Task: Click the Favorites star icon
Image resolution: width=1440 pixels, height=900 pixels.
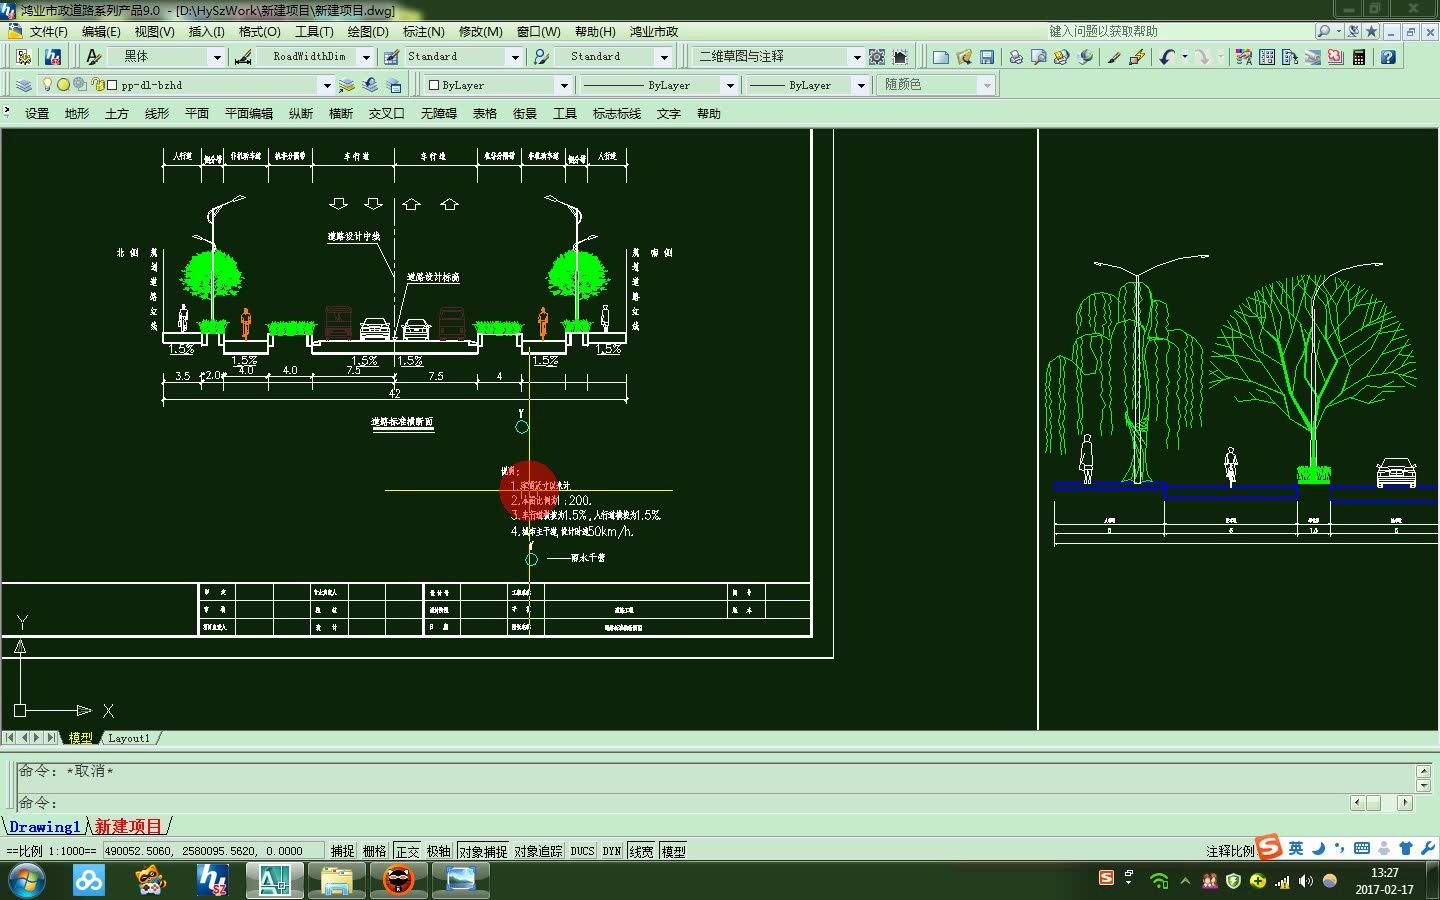Action: pos(1371,32)
